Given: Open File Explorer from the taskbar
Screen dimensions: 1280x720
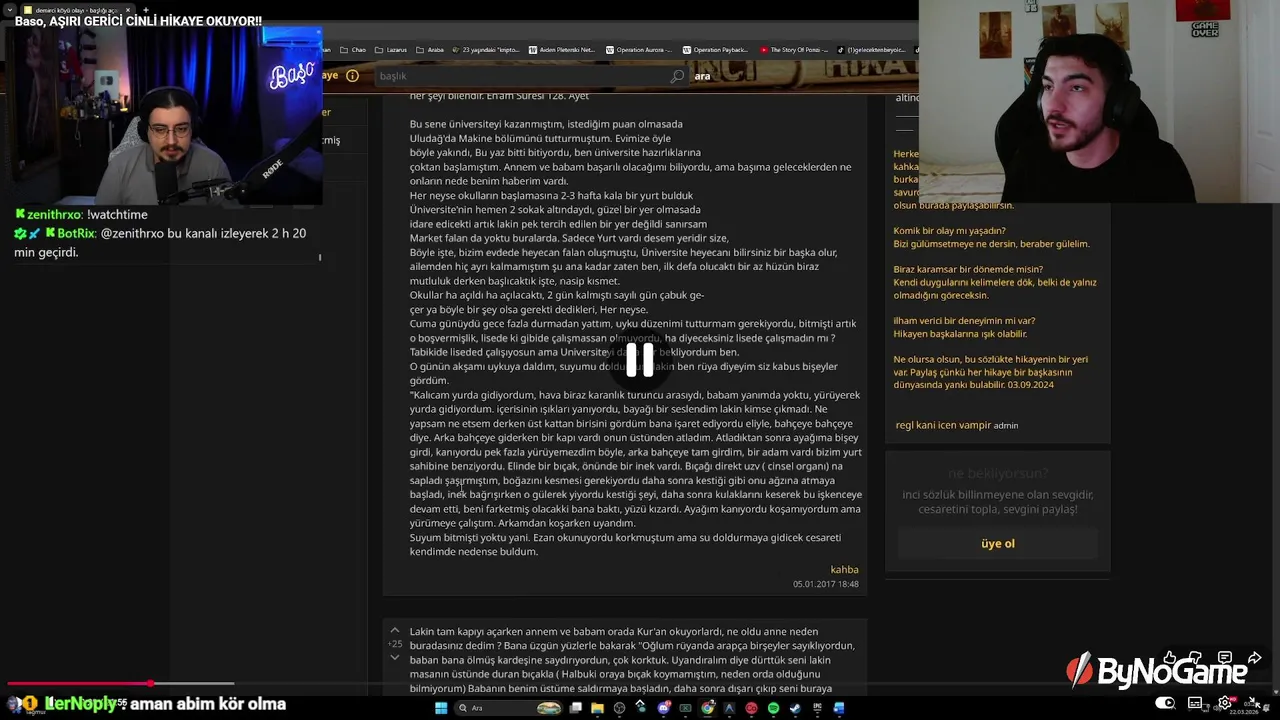Looking at the screenshot, I should [597, 708].
